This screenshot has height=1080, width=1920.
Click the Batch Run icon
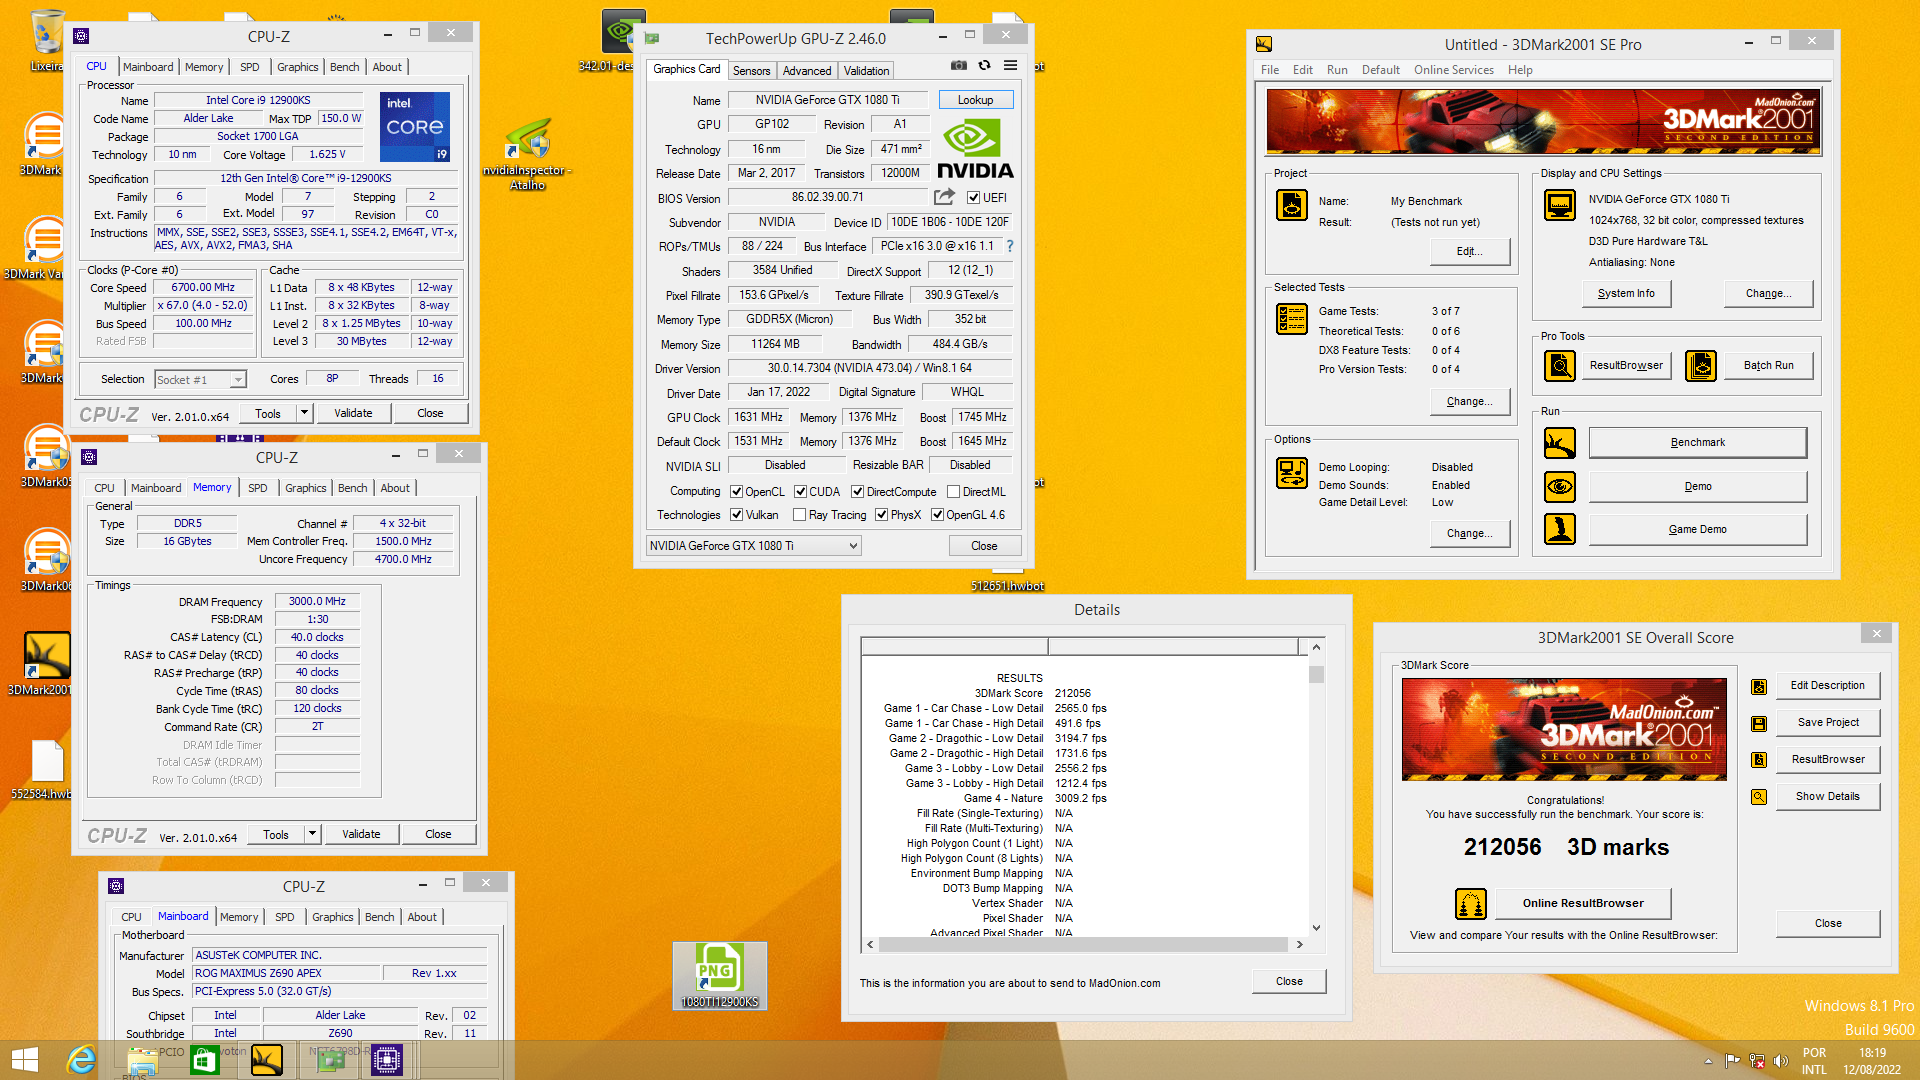(x=1701, y=366)
